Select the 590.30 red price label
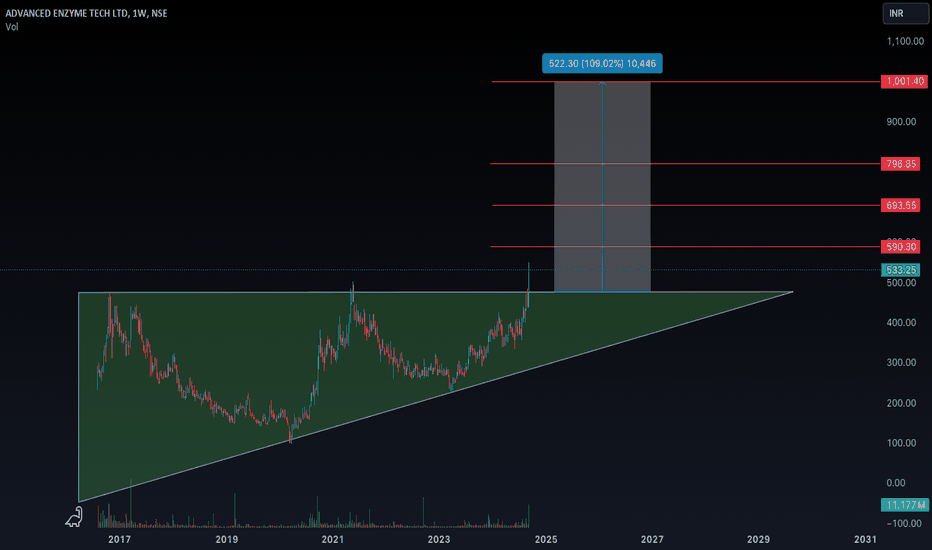Viewport: 932px width, 550px height. tap(900, 247)
